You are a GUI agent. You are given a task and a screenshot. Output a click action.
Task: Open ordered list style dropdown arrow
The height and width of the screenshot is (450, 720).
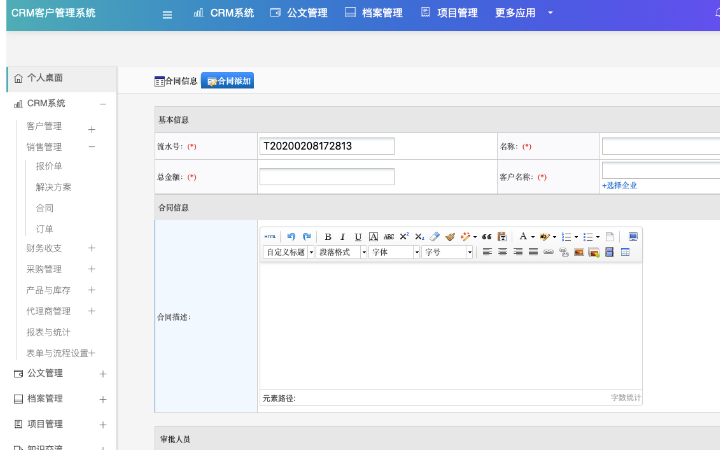tap(576, 237)
